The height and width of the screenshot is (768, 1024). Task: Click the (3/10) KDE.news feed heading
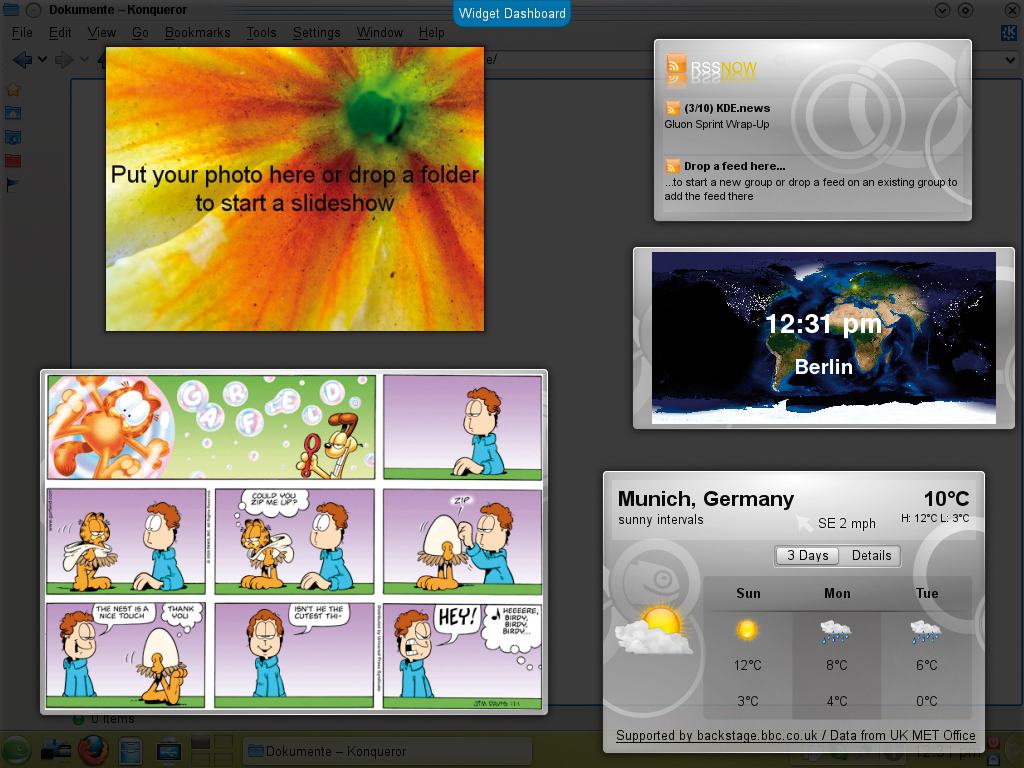pos(727,108)
